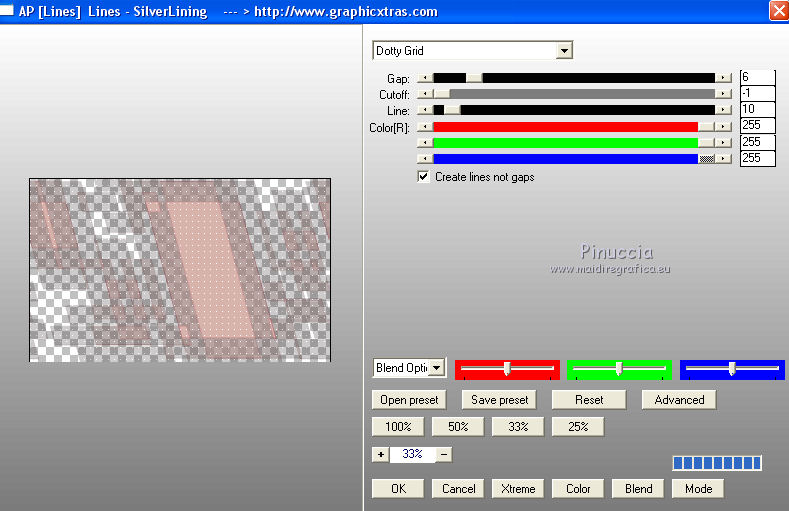This screenshot has height=511, width=789.
Task: Click blue color slider right arrow
Action: [723, 159]
